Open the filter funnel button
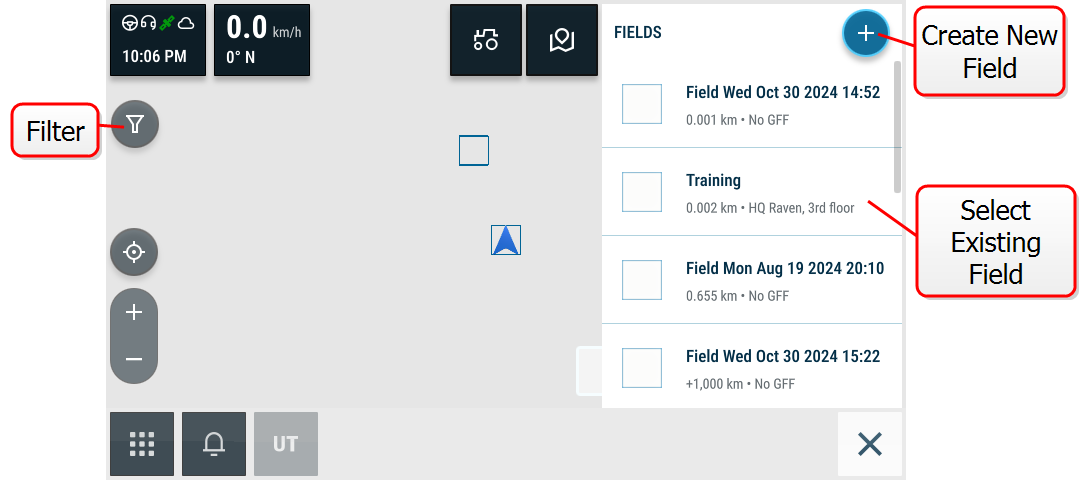Viewport: 1092px width, 480px height. click(135, 125)
